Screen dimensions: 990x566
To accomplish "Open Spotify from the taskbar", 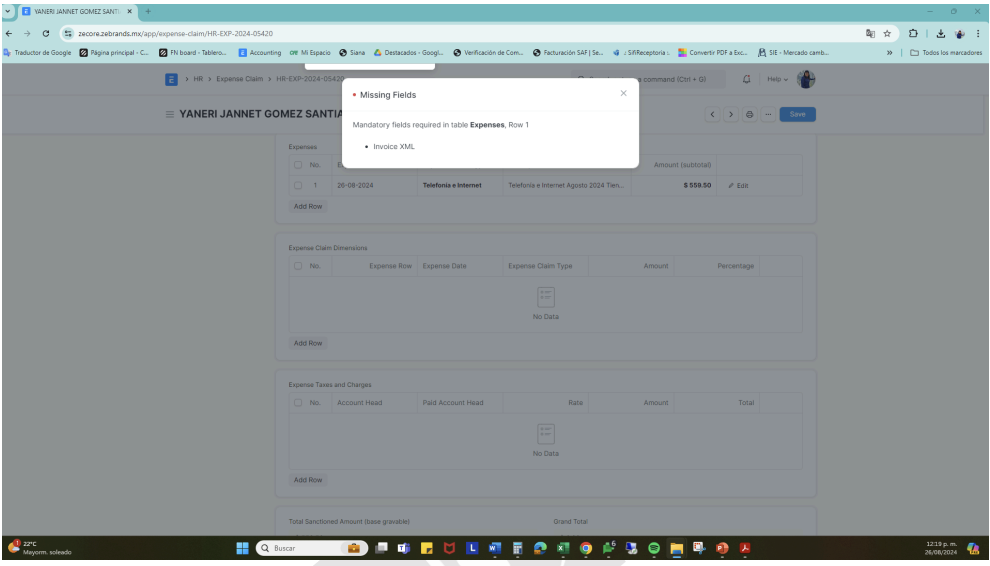I will point(654,549).
